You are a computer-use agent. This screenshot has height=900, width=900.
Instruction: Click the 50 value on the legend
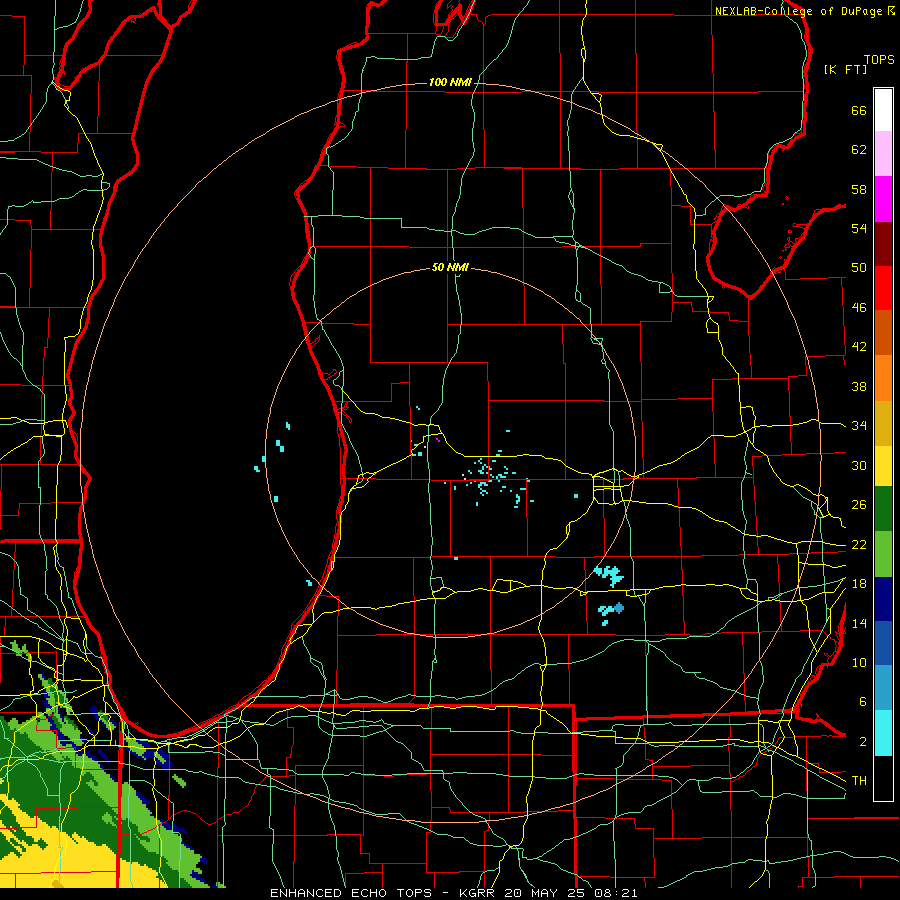[x=859, y=268]
